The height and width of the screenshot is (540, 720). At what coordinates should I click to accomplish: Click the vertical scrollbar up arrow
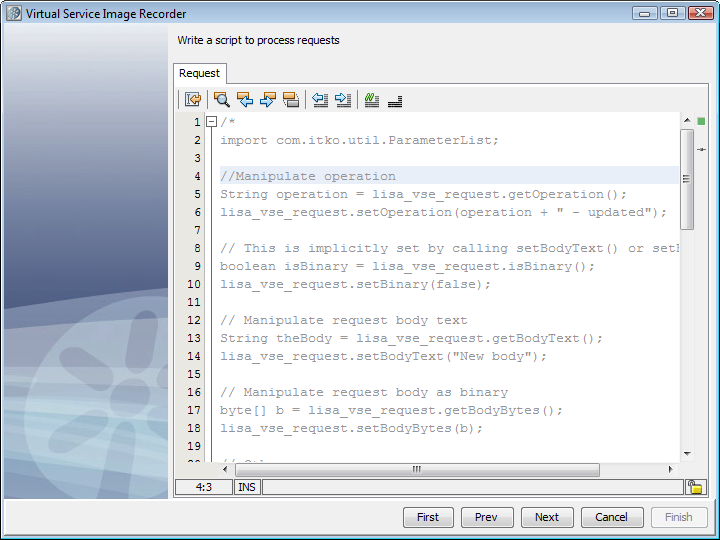pyautogui.click(x=687, y=120)
